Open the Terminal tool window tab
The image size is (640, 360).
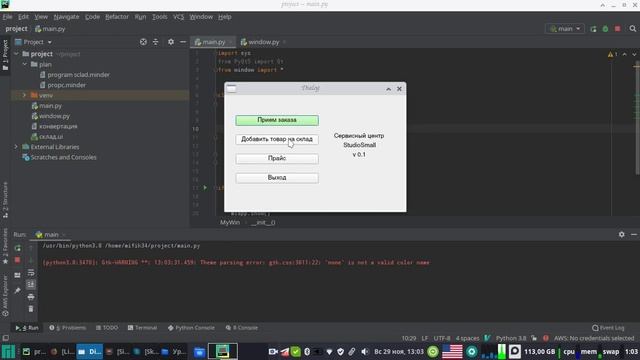point(142,328)
